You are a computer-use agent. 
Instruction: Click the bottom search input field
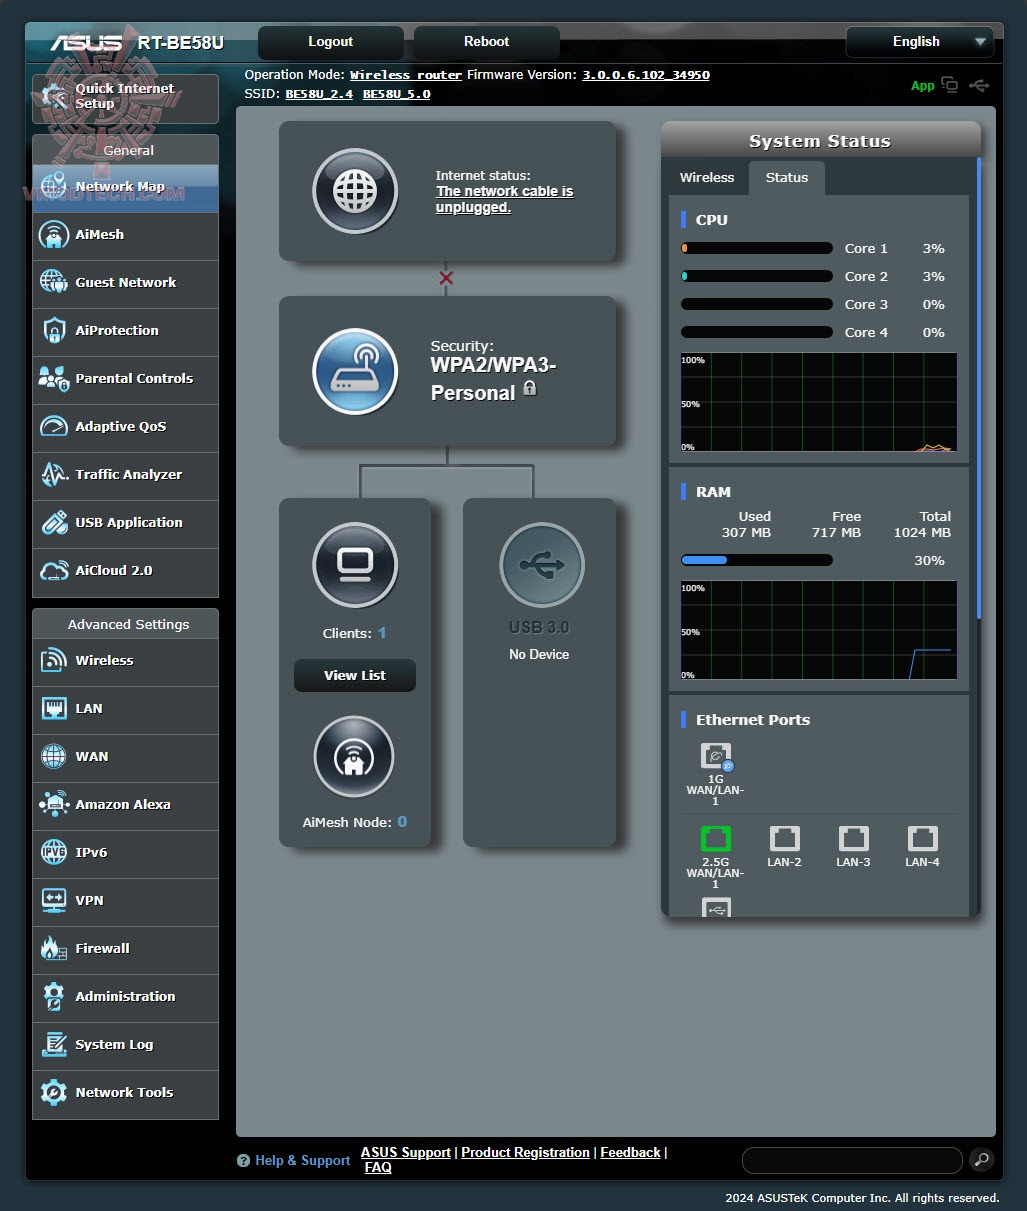852,1160
